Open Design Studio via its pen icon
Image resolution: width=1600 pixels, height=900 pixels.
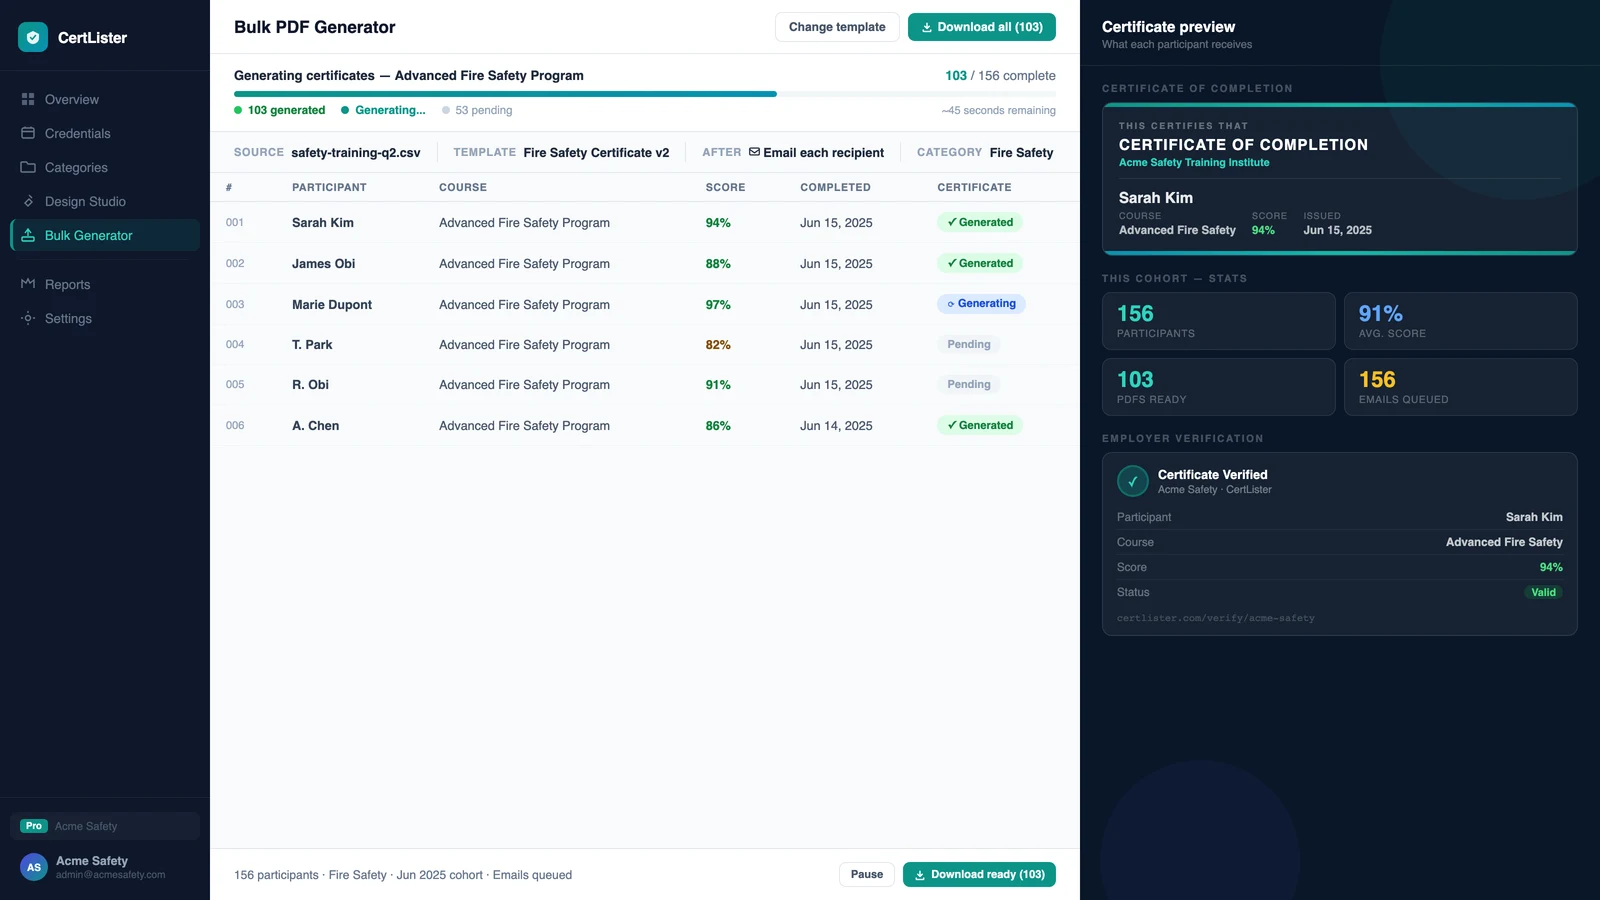coord(28,201)
